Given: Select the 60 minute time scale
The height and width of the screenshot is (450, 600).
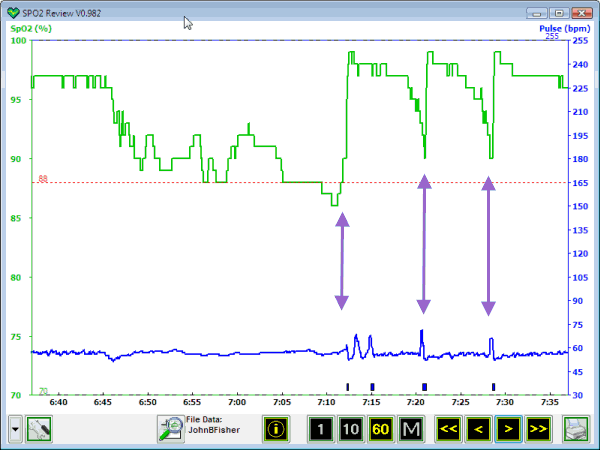Looking at the screenshot, I should pyautogui.click(x=380, y=429).
